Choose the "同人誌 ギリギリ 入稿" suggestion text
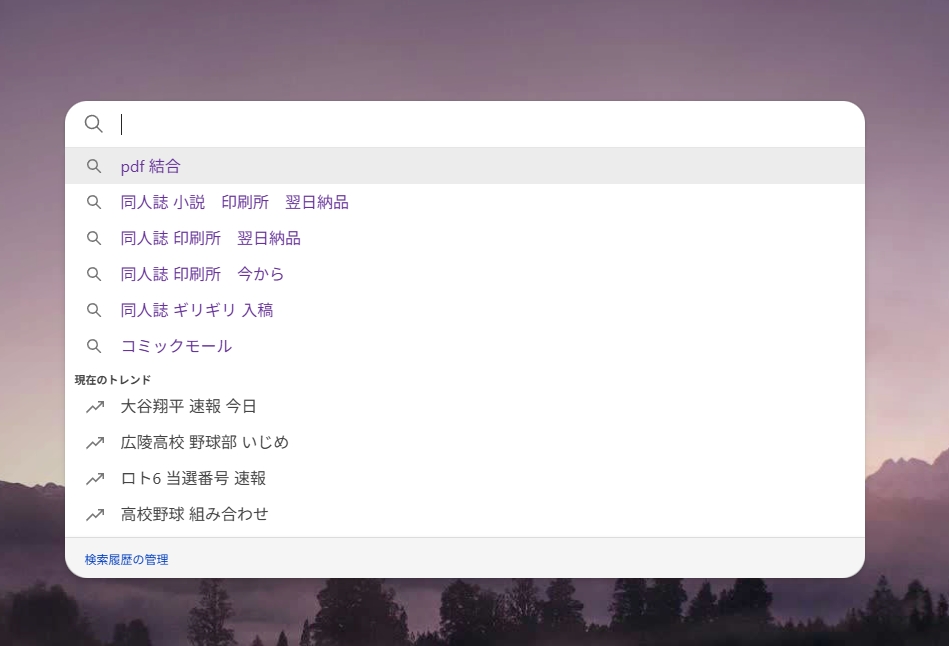 tap(196, 310)
